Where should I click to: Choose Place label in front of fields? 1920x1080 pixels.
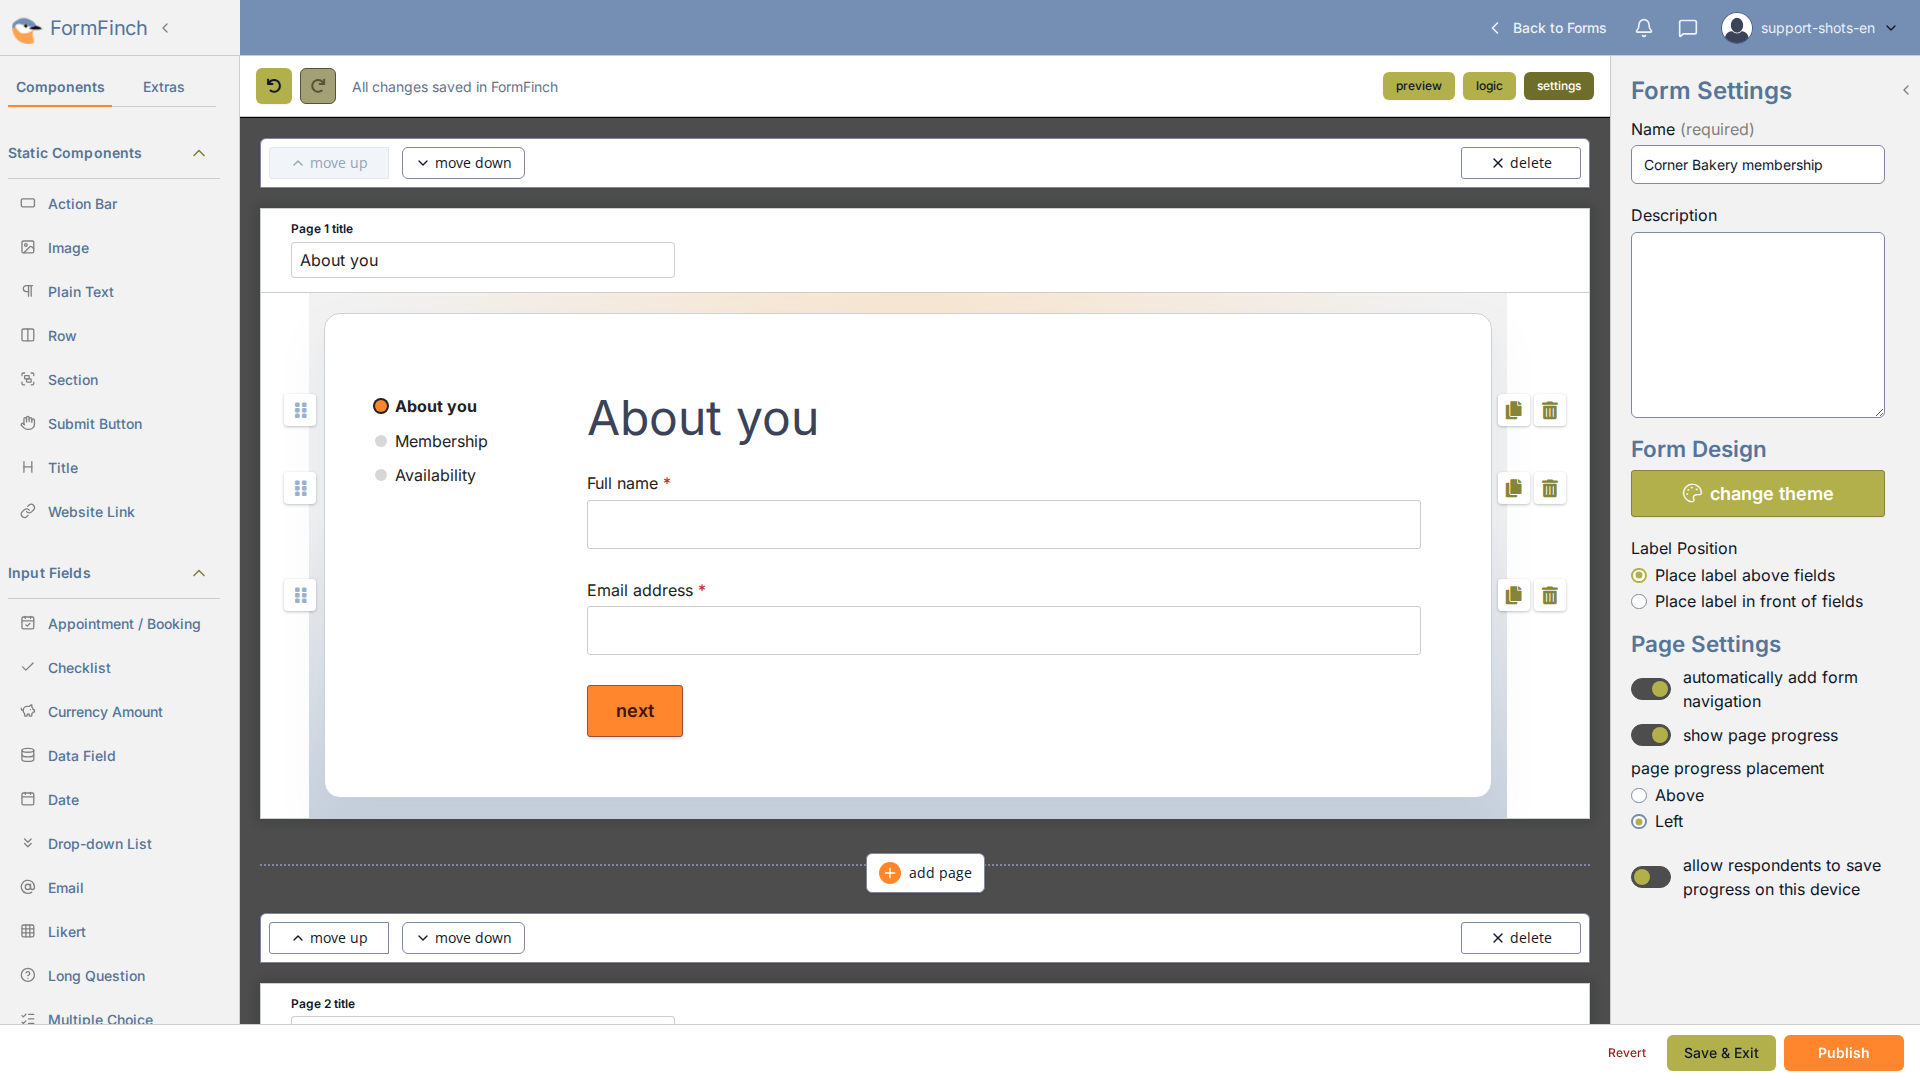tap(1639, 601)
